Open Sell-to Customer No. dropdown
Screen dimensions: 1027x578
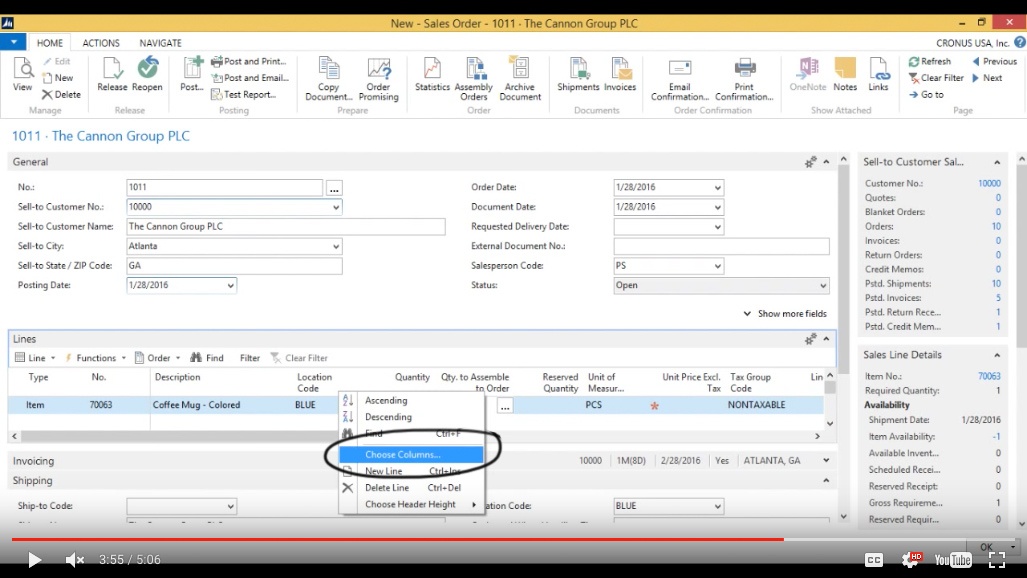[x=335, y=207]
